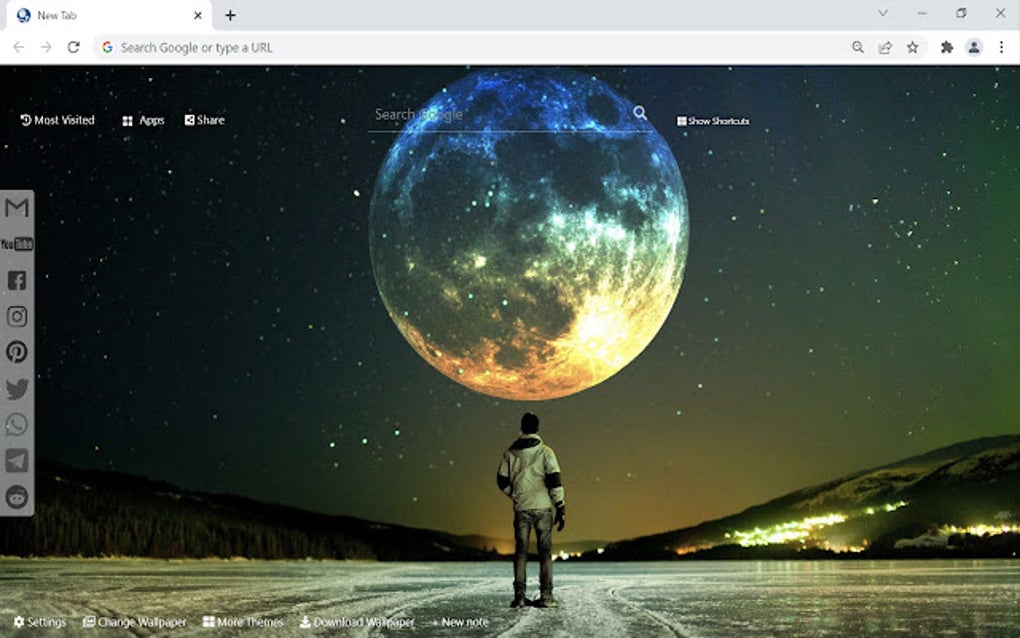The width and height of the screenshot is (1020, 638).
Task: Toggle Show Shortcuts visibility
Action: [712, 120]
